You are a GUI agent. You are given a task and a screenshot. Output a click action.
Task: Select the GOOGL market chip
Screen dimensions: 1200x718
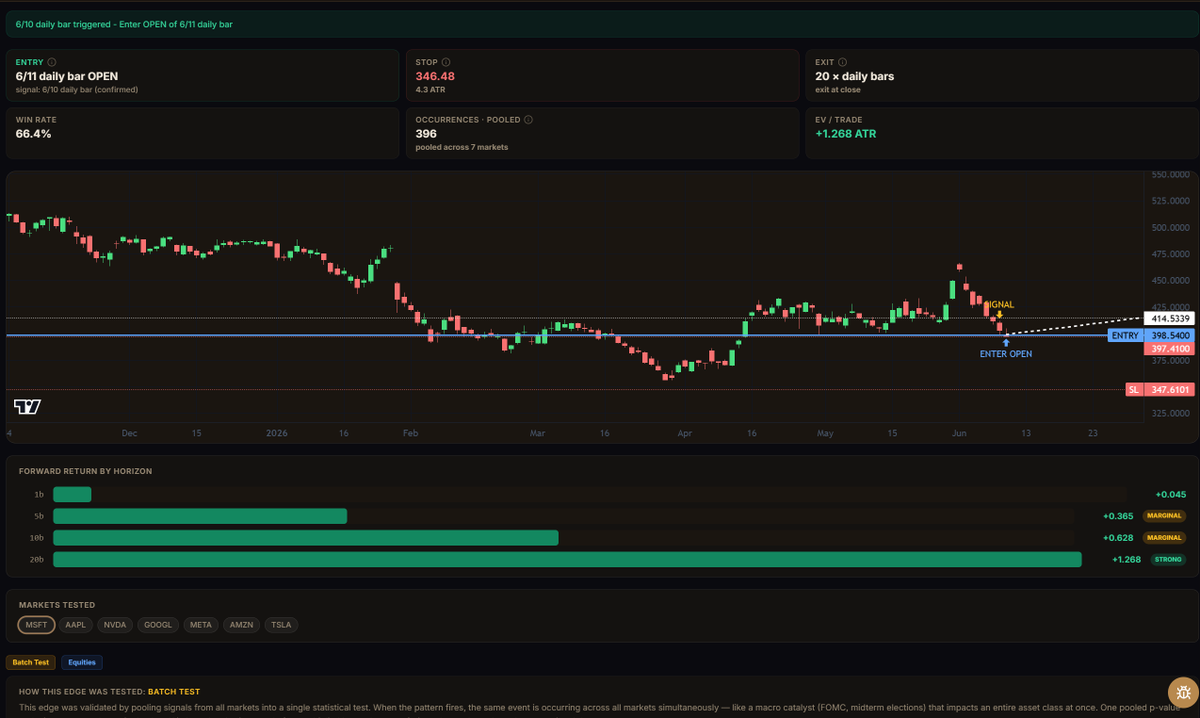click(x=157, y=625)
